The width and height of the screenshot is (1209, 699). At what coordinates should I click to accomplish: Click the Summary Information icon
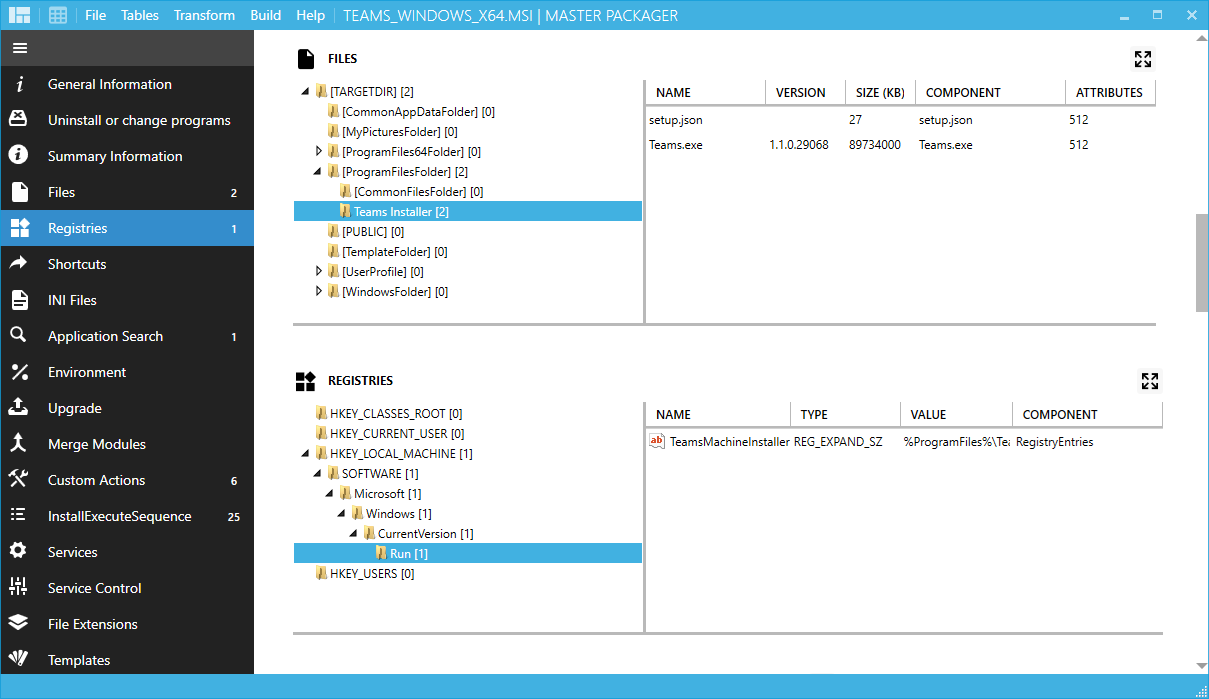19,156
